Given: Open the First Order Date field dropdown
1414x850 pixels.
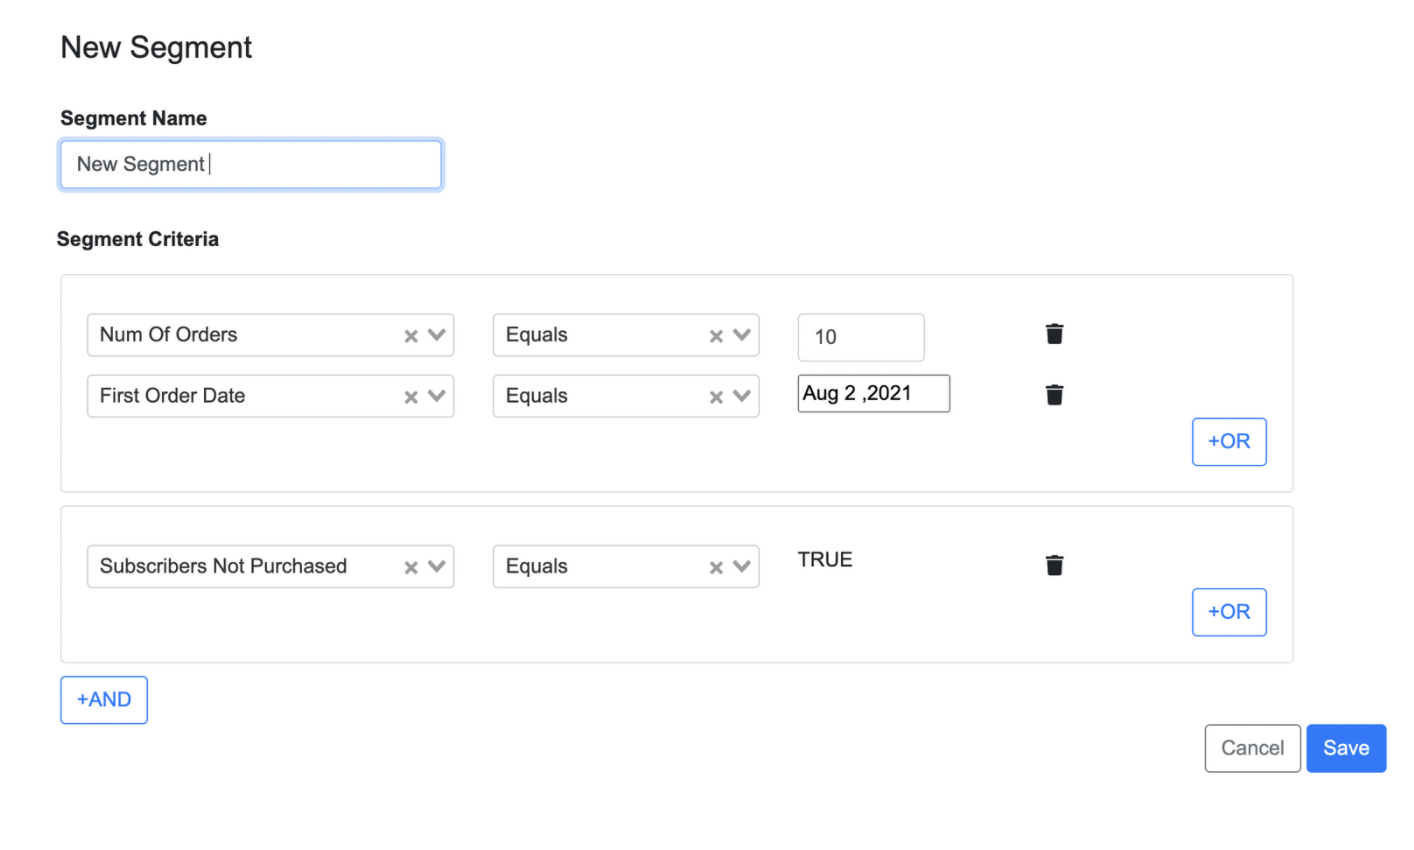Looking at the screenshot, I should click(x=437, y=396).
